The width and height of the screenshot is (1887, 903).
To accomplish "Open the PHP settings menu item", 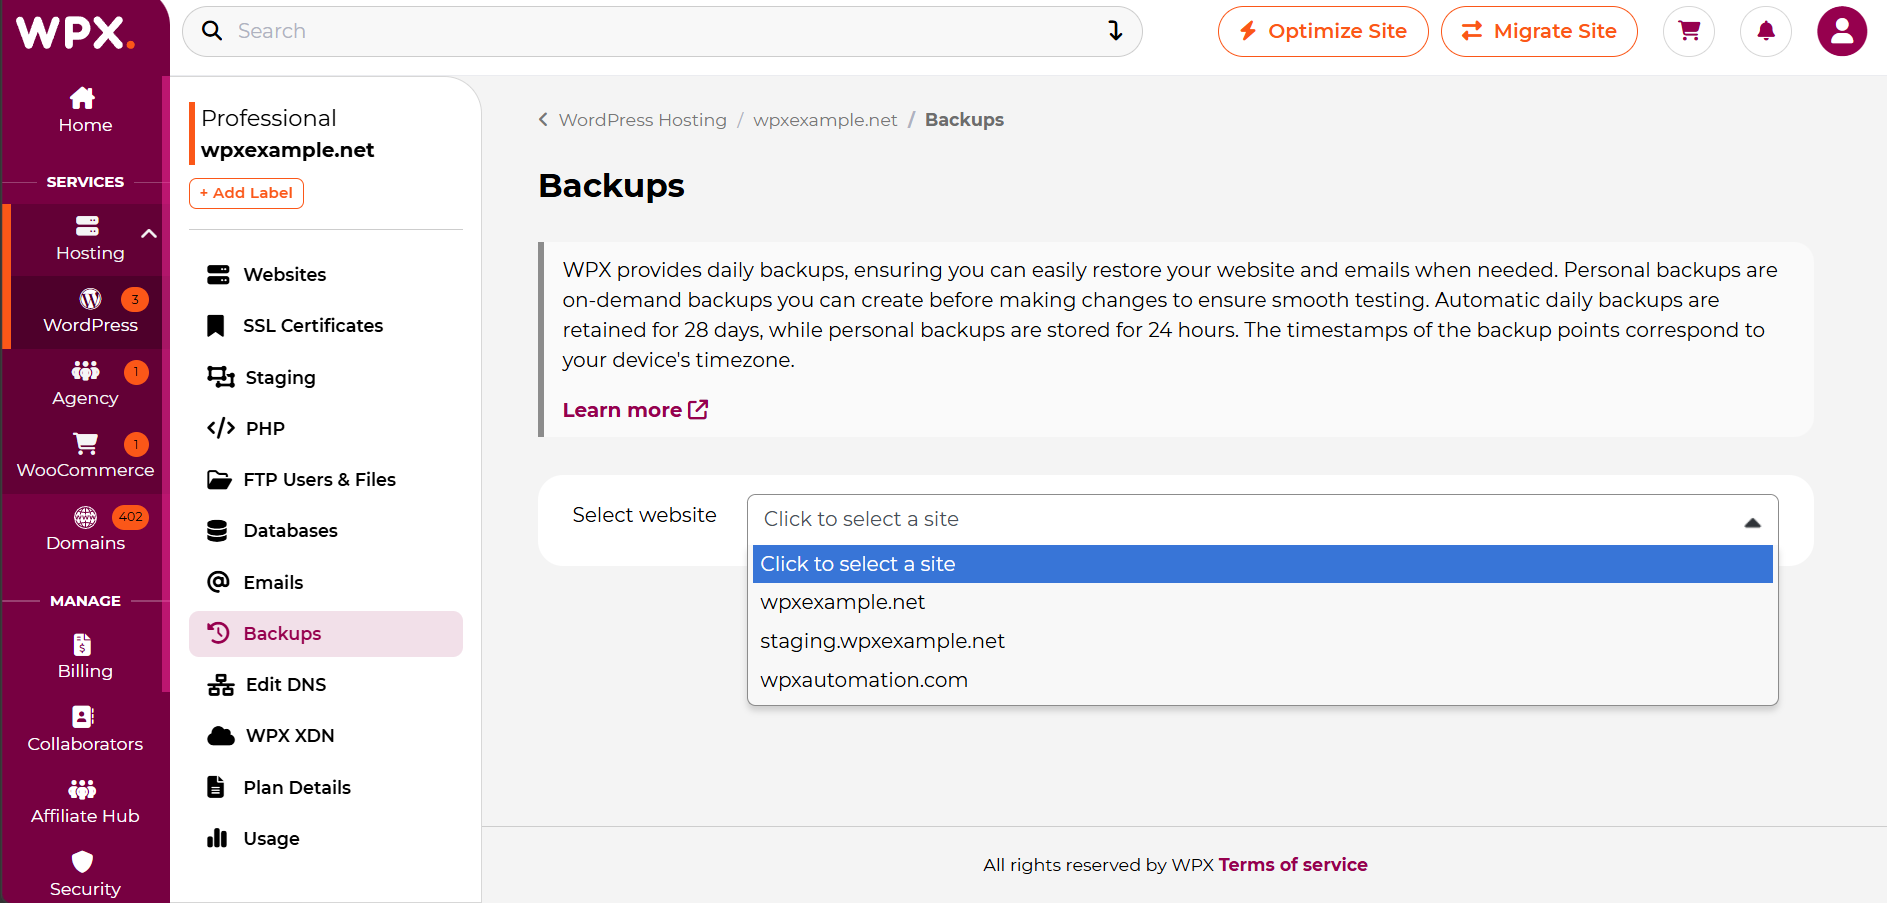I will 326,428.
